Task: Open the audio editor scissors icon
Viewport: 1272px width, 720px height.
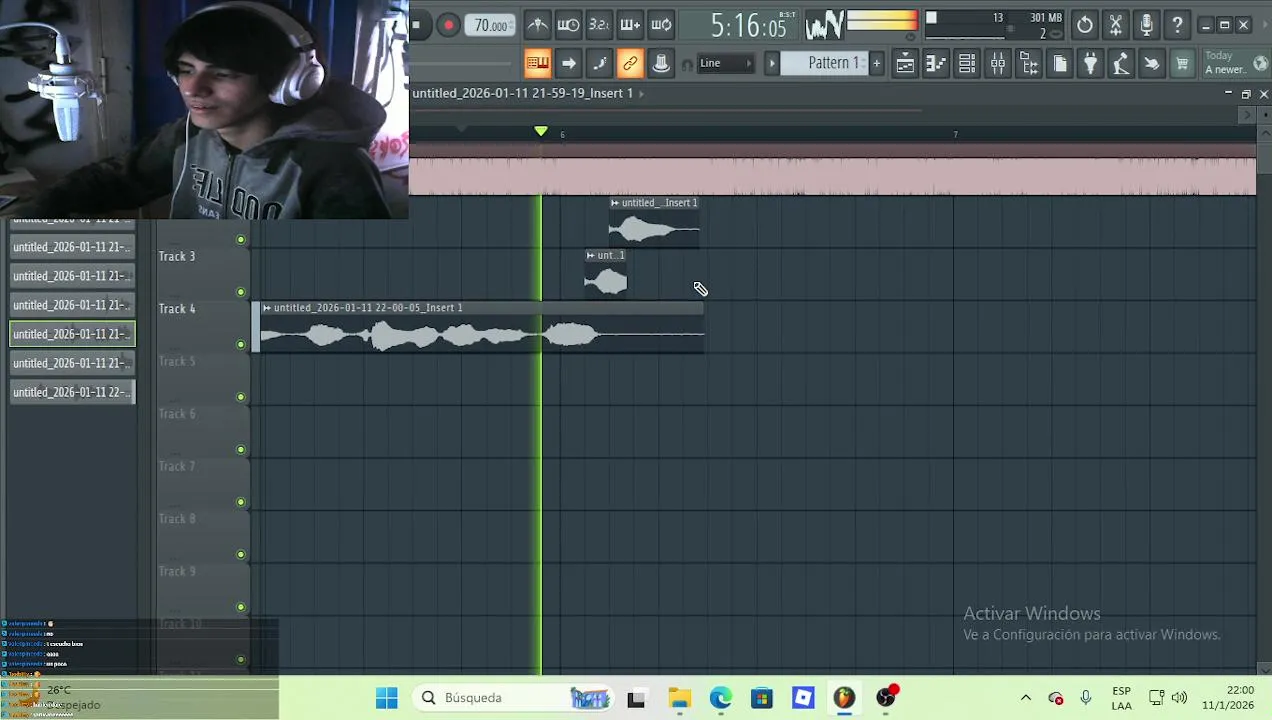Action: [1116, 25]
